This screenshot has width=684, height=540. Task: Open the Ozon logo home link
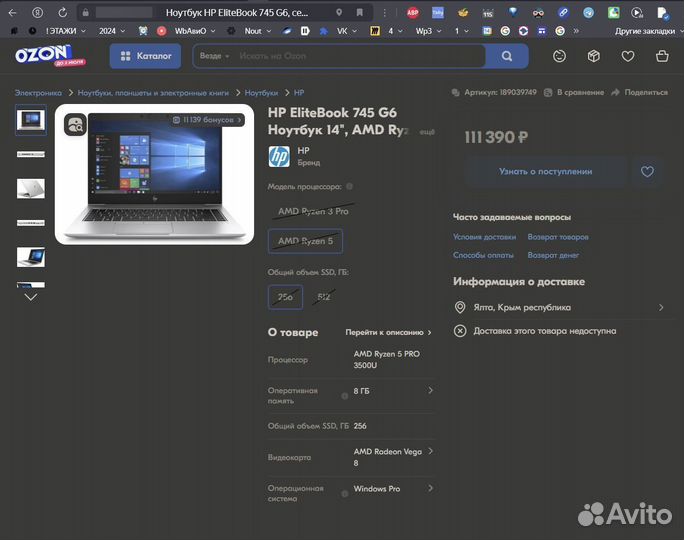click(x=50, y=55)
